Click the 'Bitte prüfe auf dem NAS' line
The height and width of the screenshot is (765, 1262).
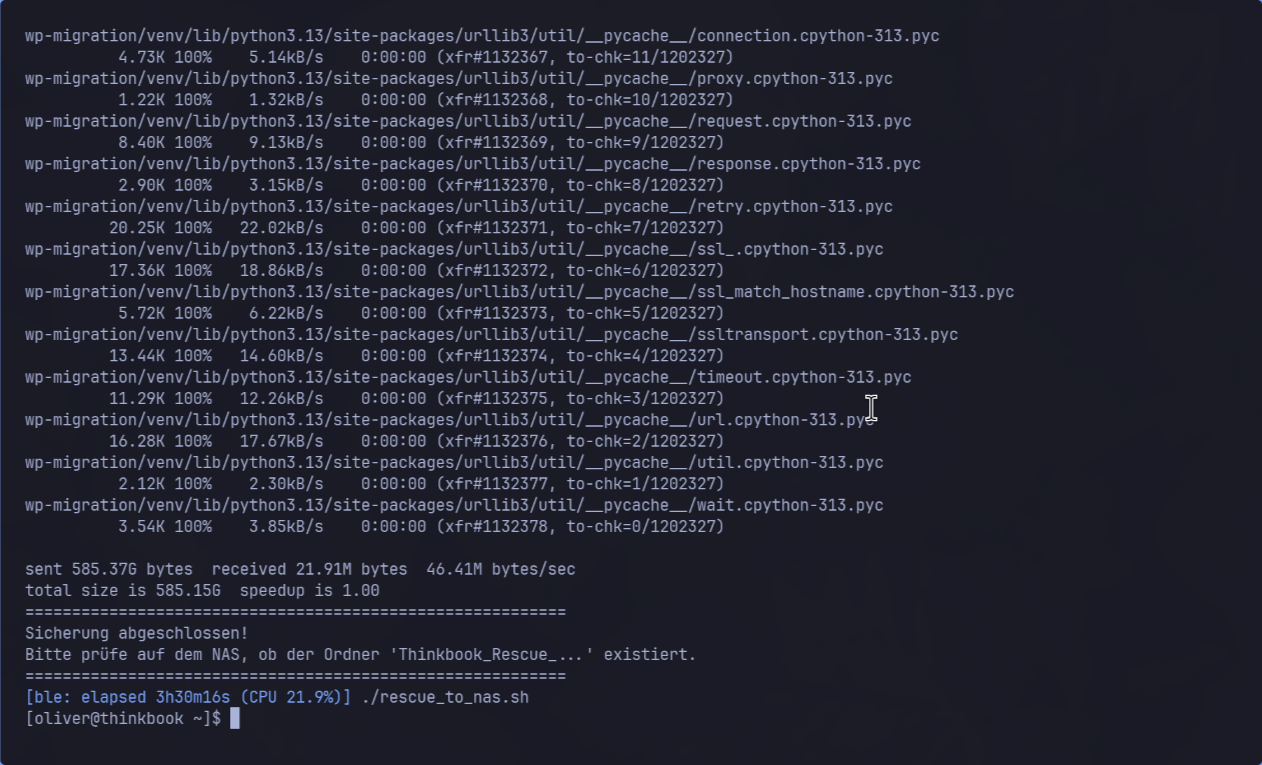pyautogui.click(x=360, y=655)
